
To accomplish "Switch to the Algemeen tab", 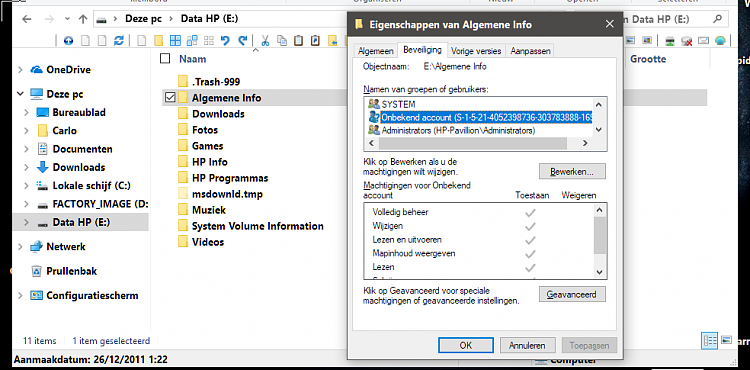I will coord(376,51).
